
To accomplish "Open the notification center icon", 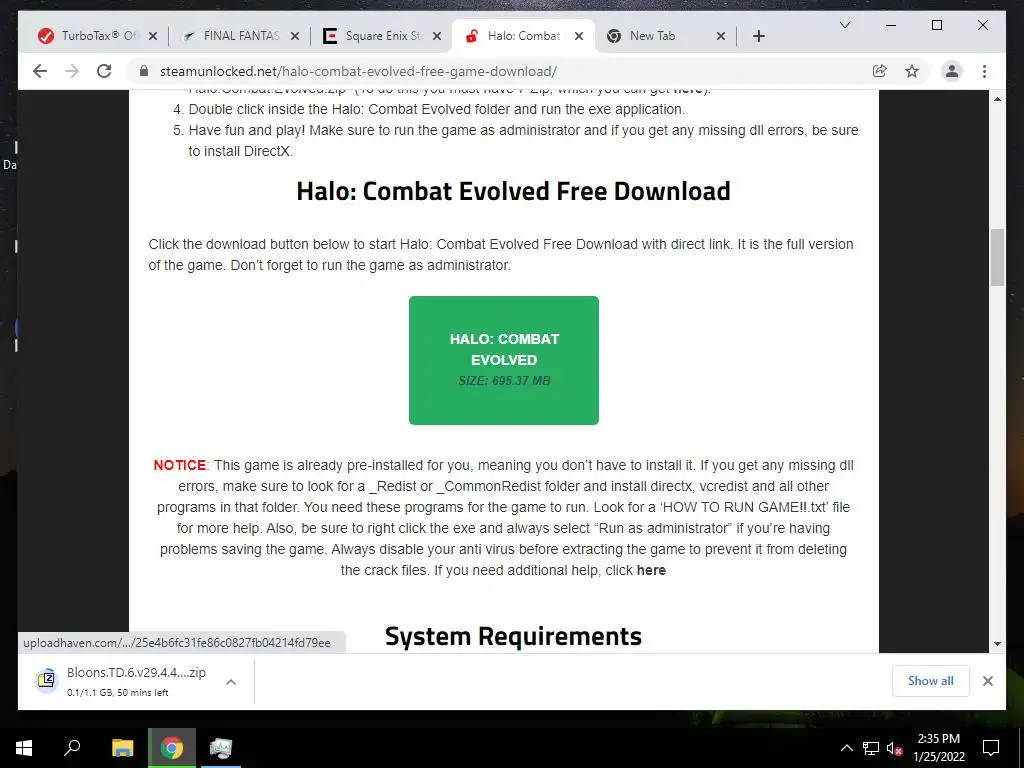I will (x=991, y=748).
